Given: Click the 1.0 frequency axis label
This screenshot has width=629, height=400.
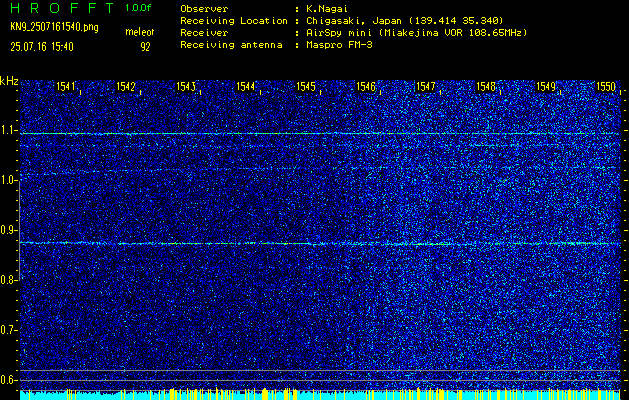Looking at the screenshot, I should click(x=7, y=181).
